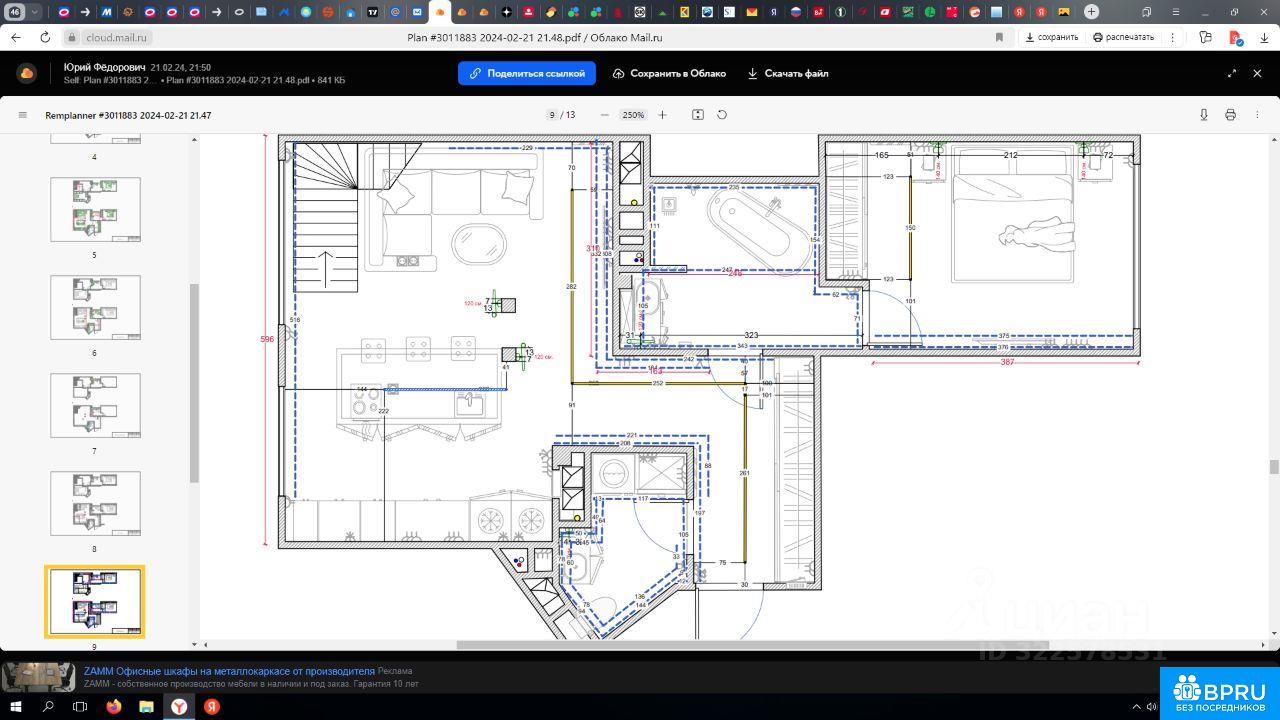Open the 250% zoom level field

pyautogui.click(x=633, y=115)
